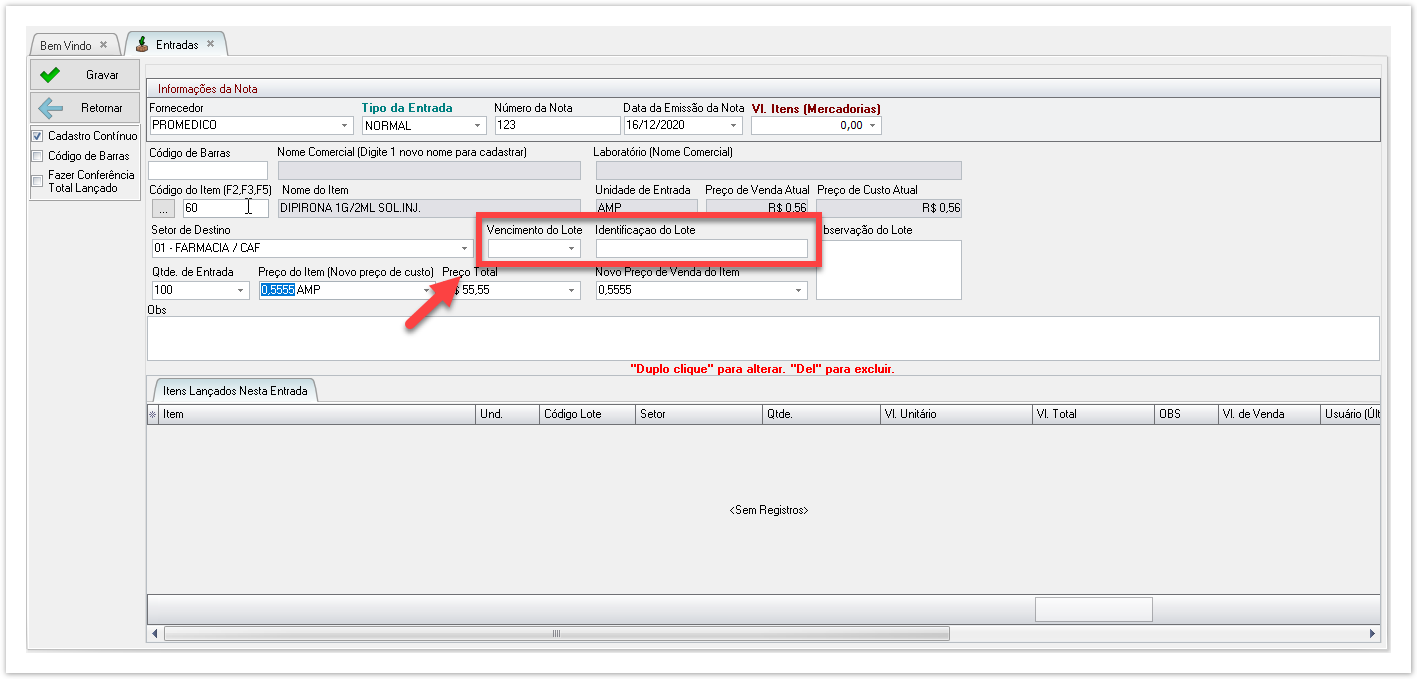Click the horizontal scrollbar right arrow
This screenshot has width=1417, height=679.
1372,634
